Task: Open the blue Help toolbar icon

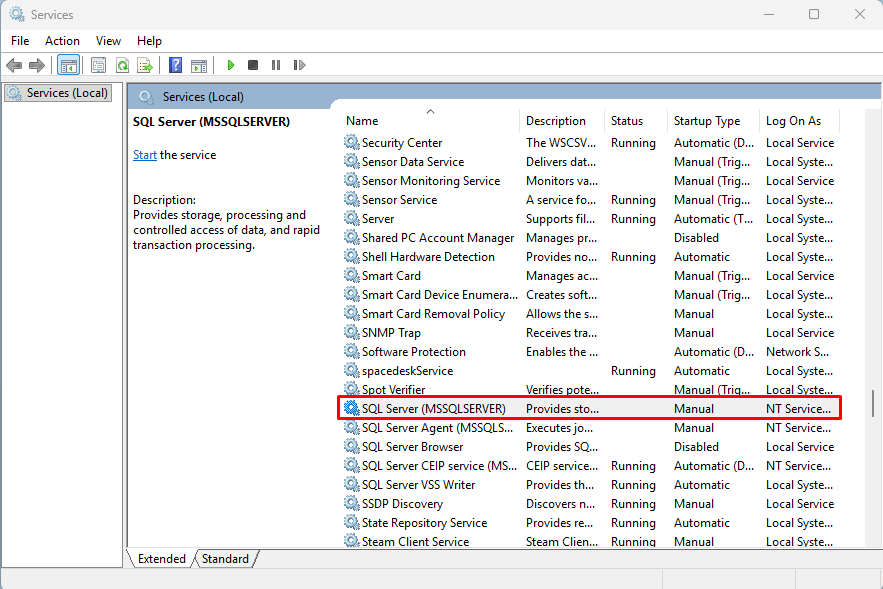Action: point(176,65)
